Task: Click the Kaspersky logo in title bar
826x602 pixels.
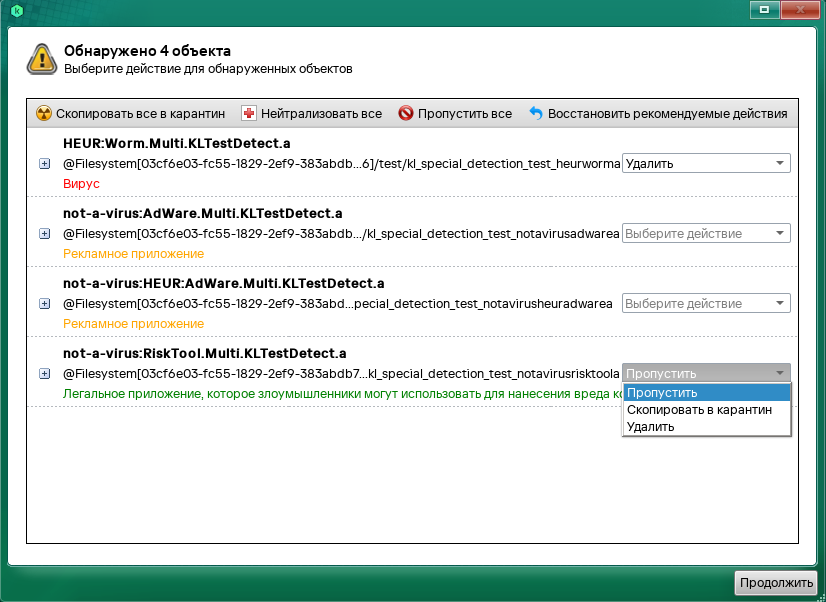Action: [x=16, y=11]
